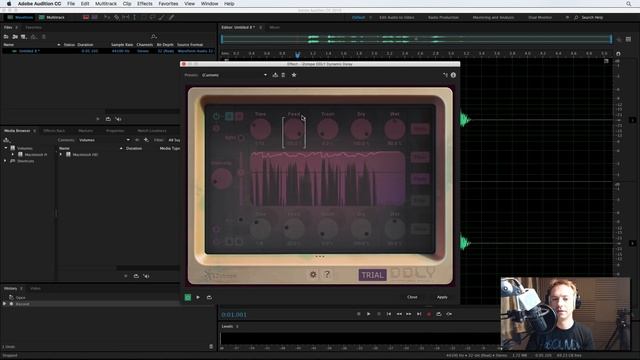The height and width of the screenshot is (360, 640).
Task: Click the TRIAL badge in plugin
Action: point(372,275)
